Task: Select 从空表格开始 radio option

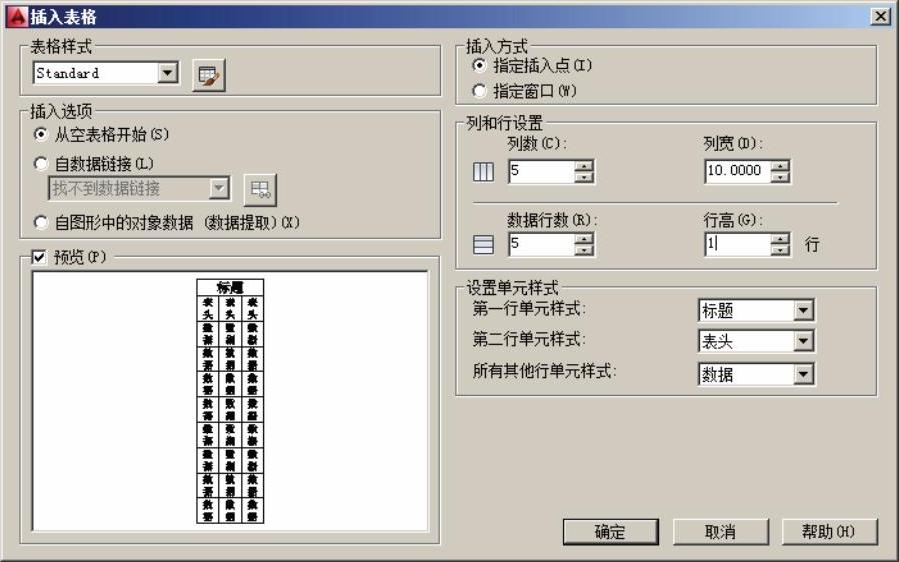Action: tap(41, 134)
